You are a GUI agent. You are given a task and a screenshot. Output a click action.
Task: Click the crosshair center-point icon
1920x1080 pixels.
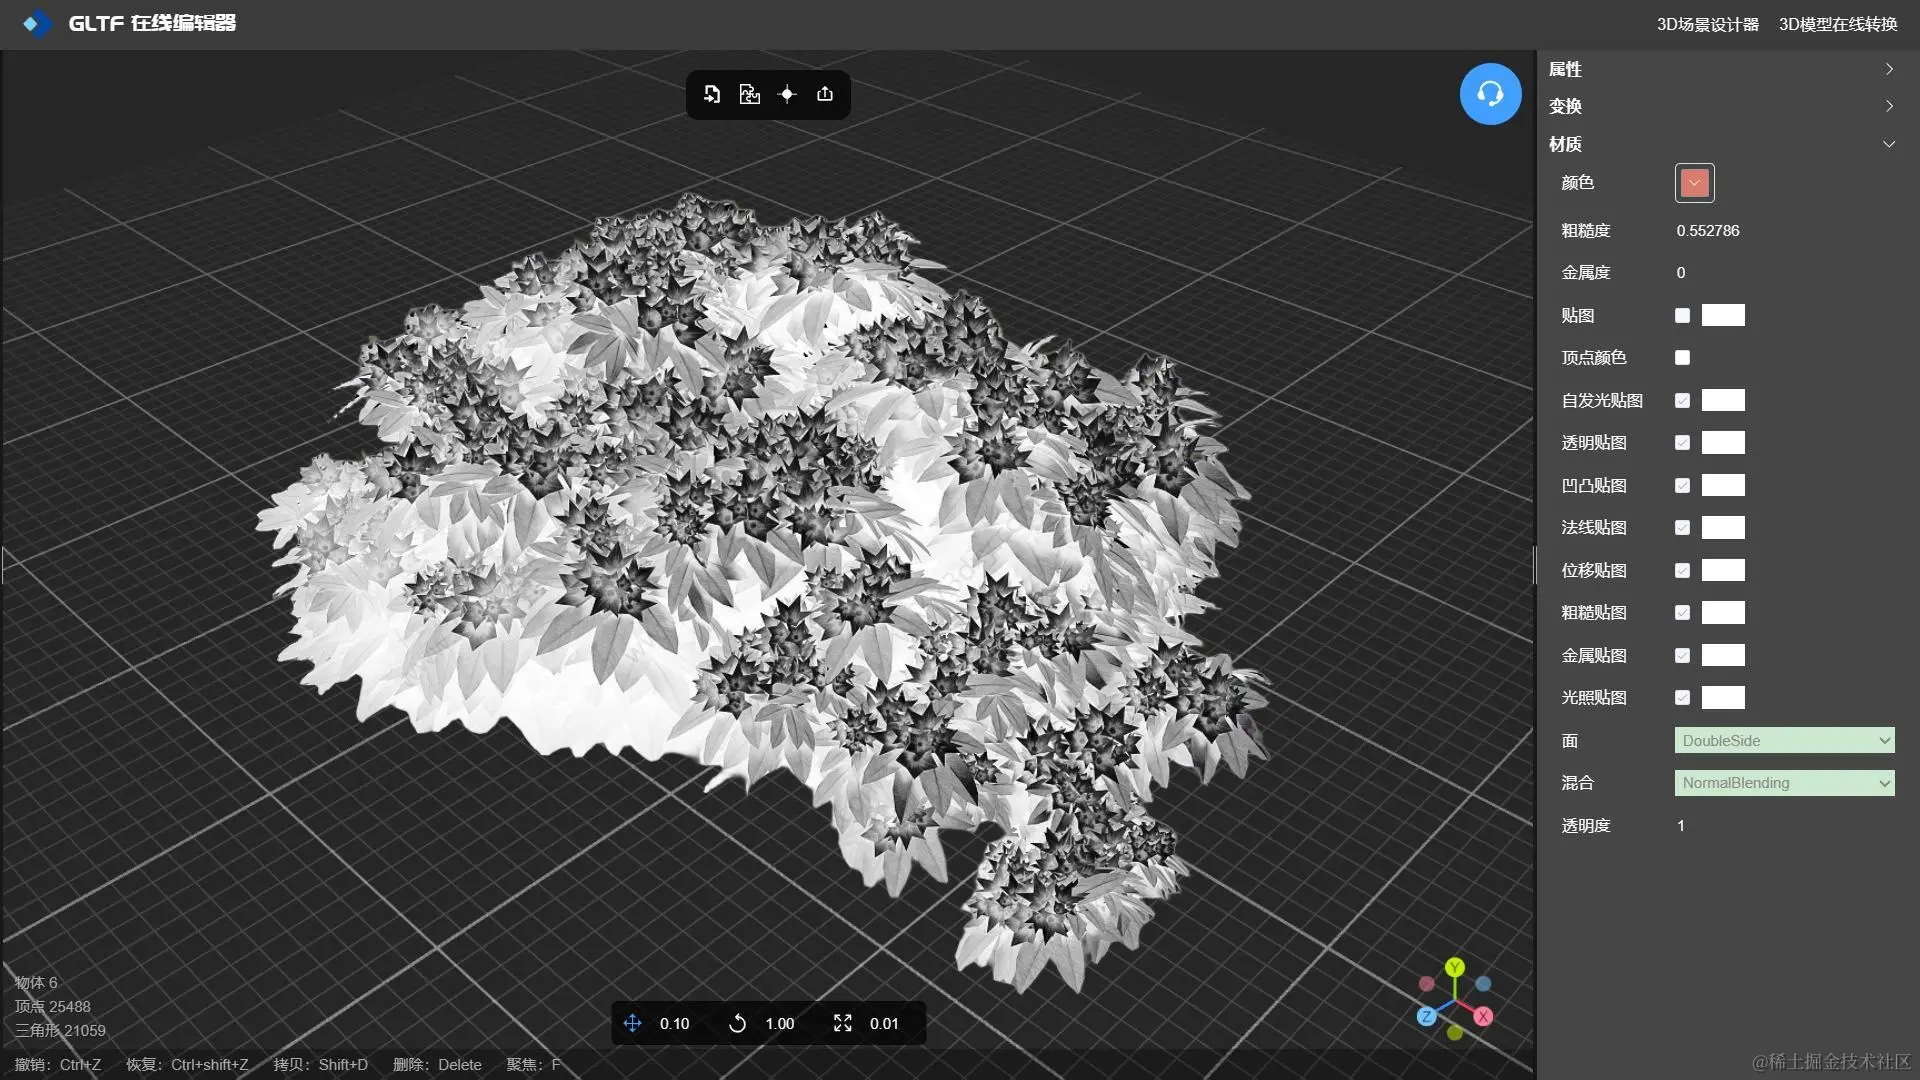787,94
